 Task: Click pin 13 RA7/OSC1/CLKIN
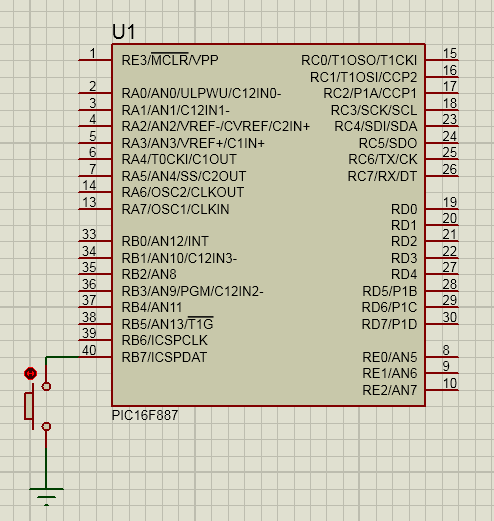coord(95,209)
